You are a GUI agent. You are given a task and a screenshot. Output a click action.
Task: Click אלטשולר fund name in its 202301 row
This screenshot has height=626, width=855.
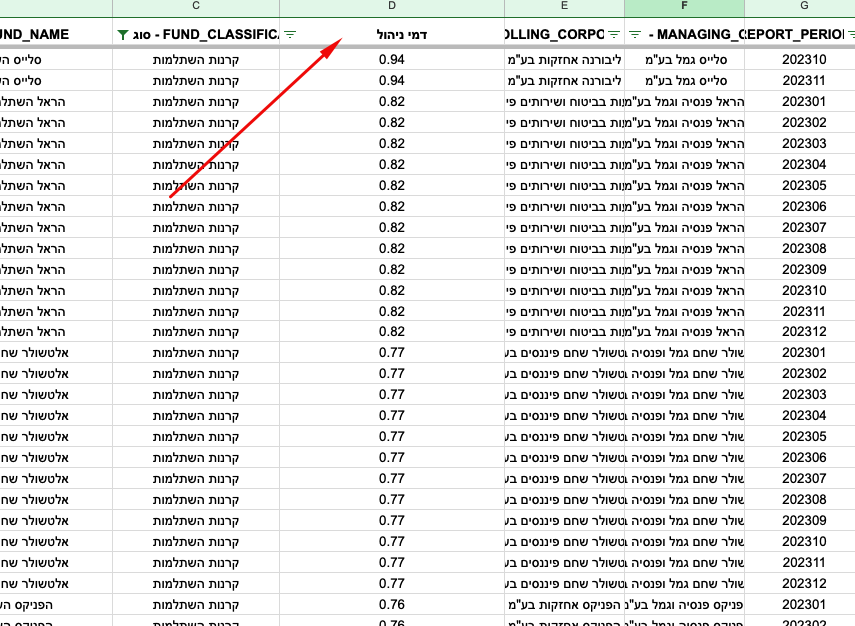pos(56,353)
